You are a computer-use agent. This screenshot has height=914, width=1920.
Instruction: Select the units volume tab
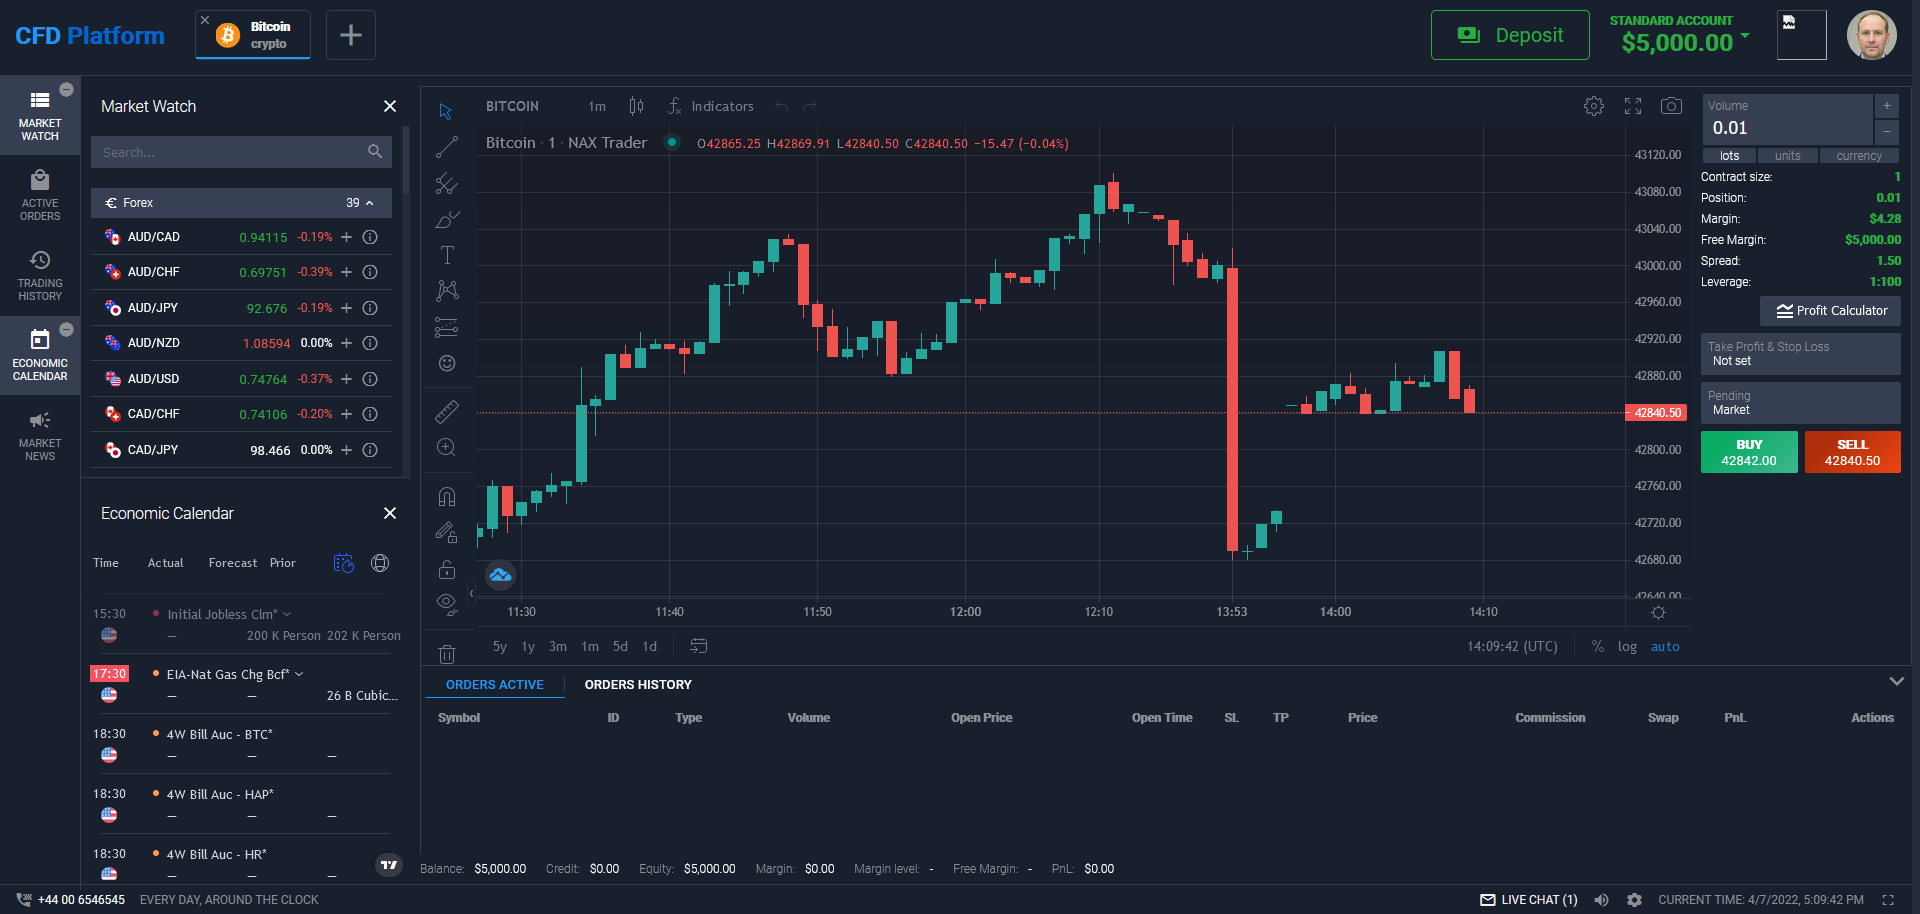click(1787, 156)
